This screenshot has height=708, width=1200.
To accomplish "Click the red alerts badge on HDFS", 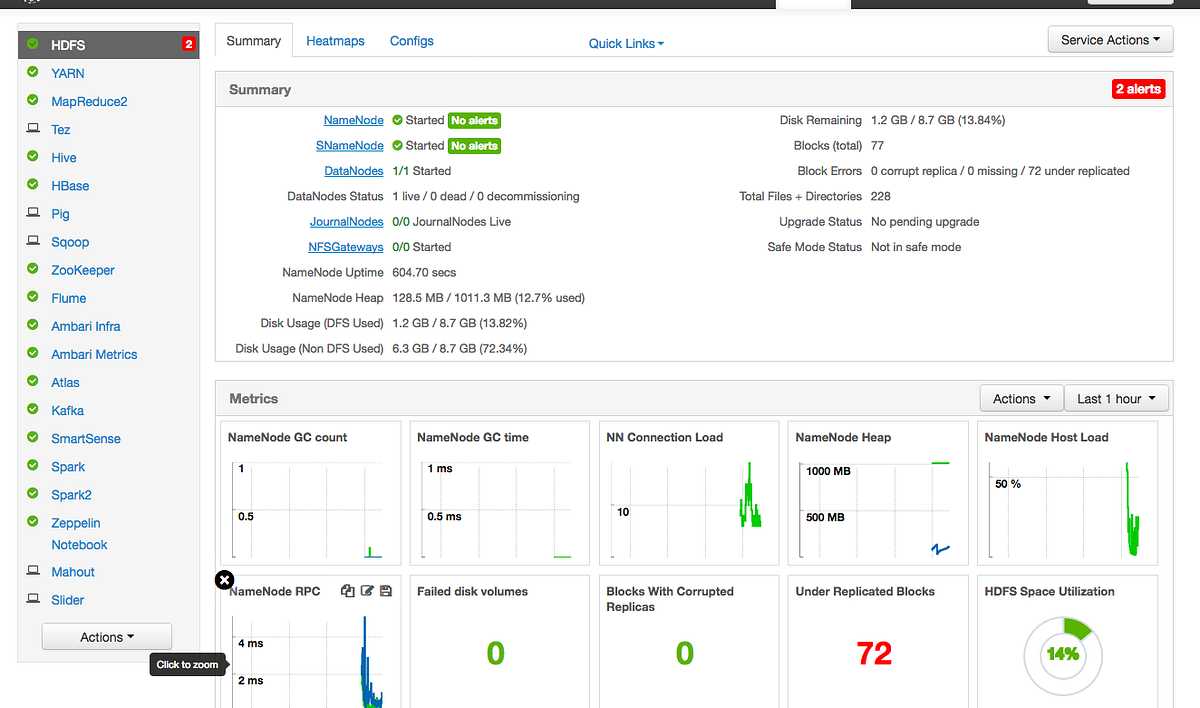I will point(188,44).
